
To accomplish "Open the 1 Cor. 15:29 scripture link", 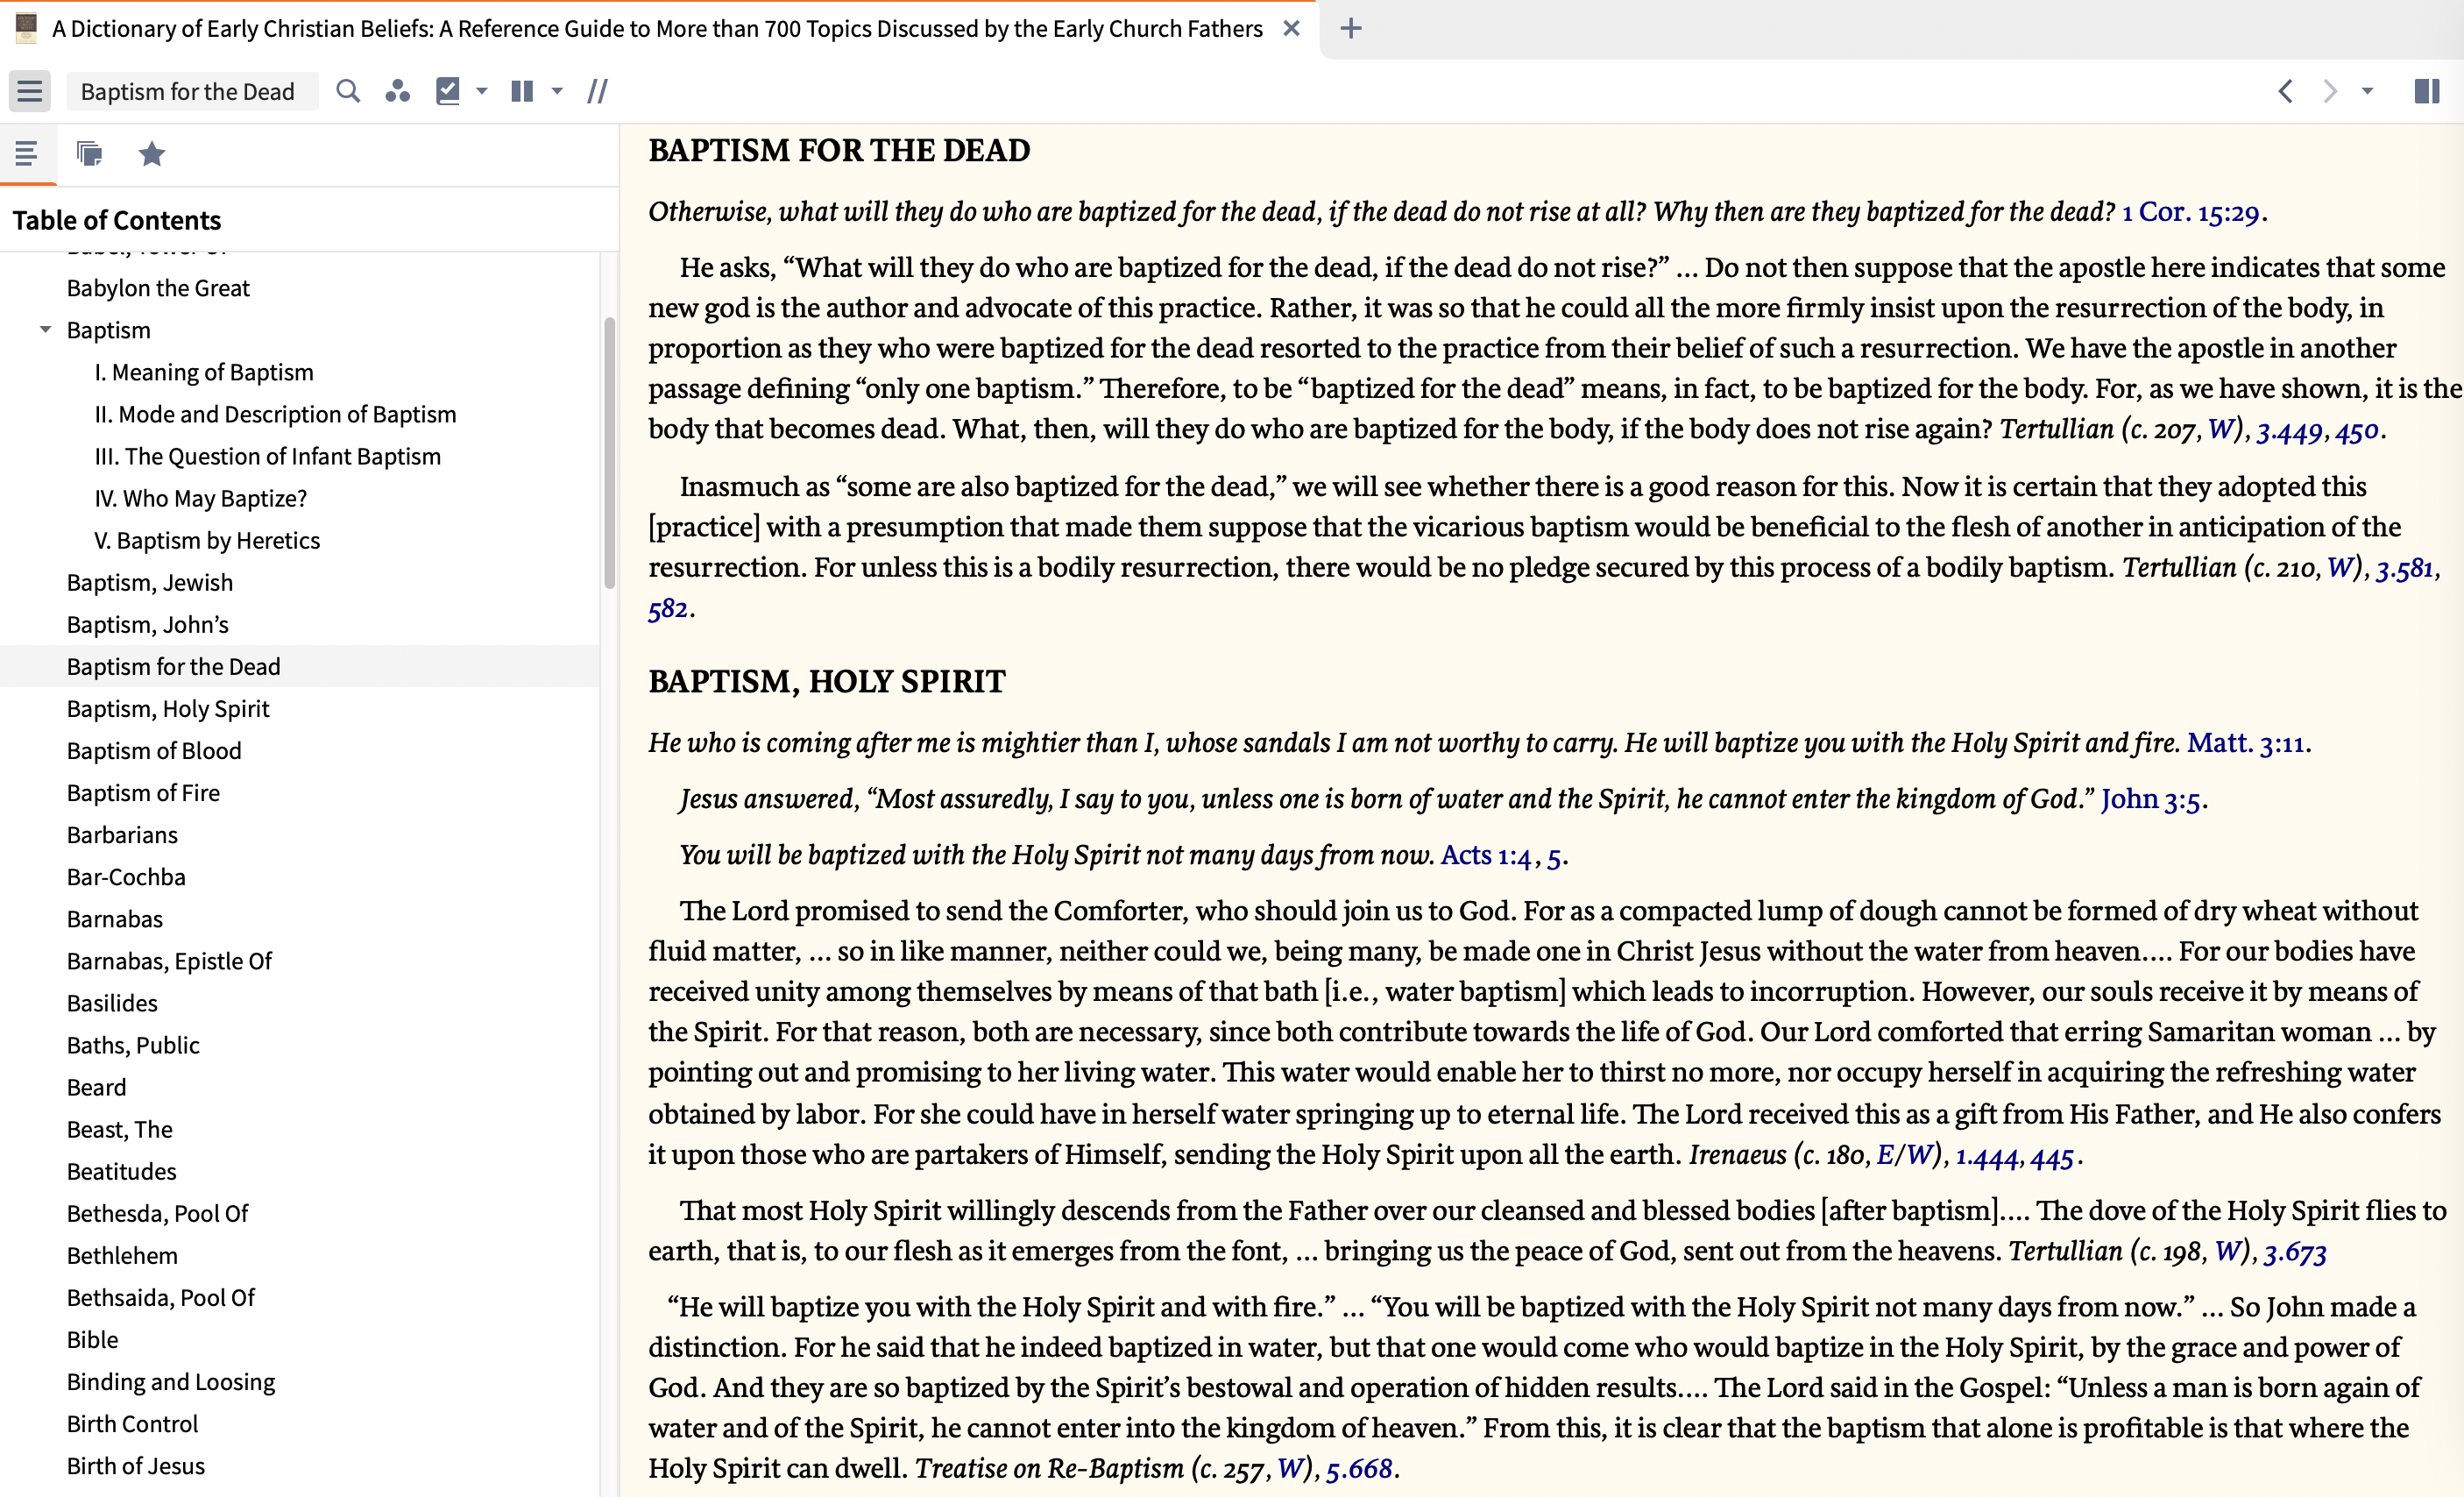I will coord(2190,212).
